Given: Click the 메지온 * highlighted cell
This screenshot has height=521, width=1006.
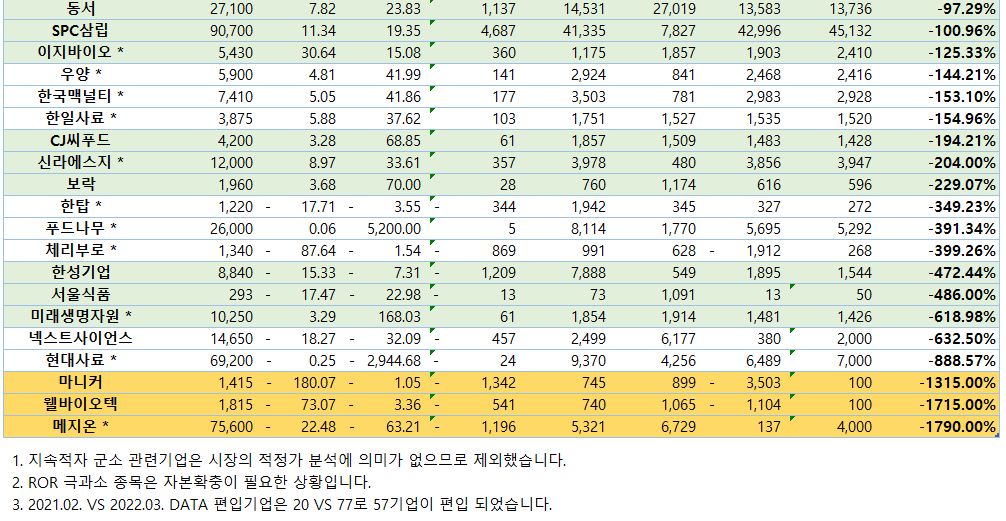Looking at the screenshot, I should (x=81, y=425).
